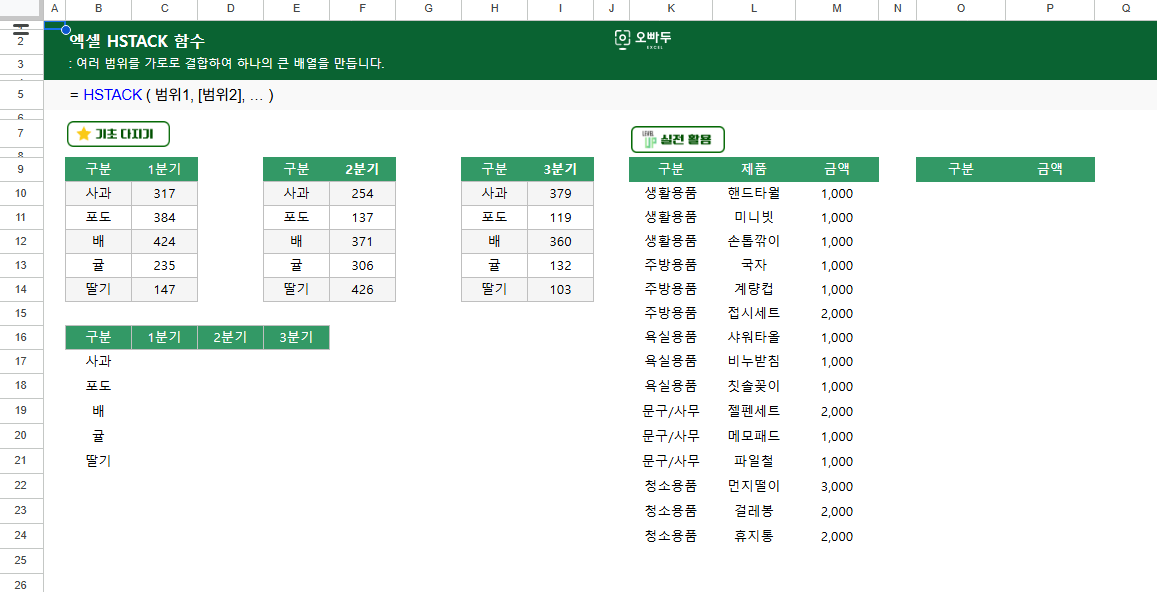This screenshot has height=592, width=1157.
Task: Select the 2,000 amount beside 접시세트
Action: tap(836, 314)
